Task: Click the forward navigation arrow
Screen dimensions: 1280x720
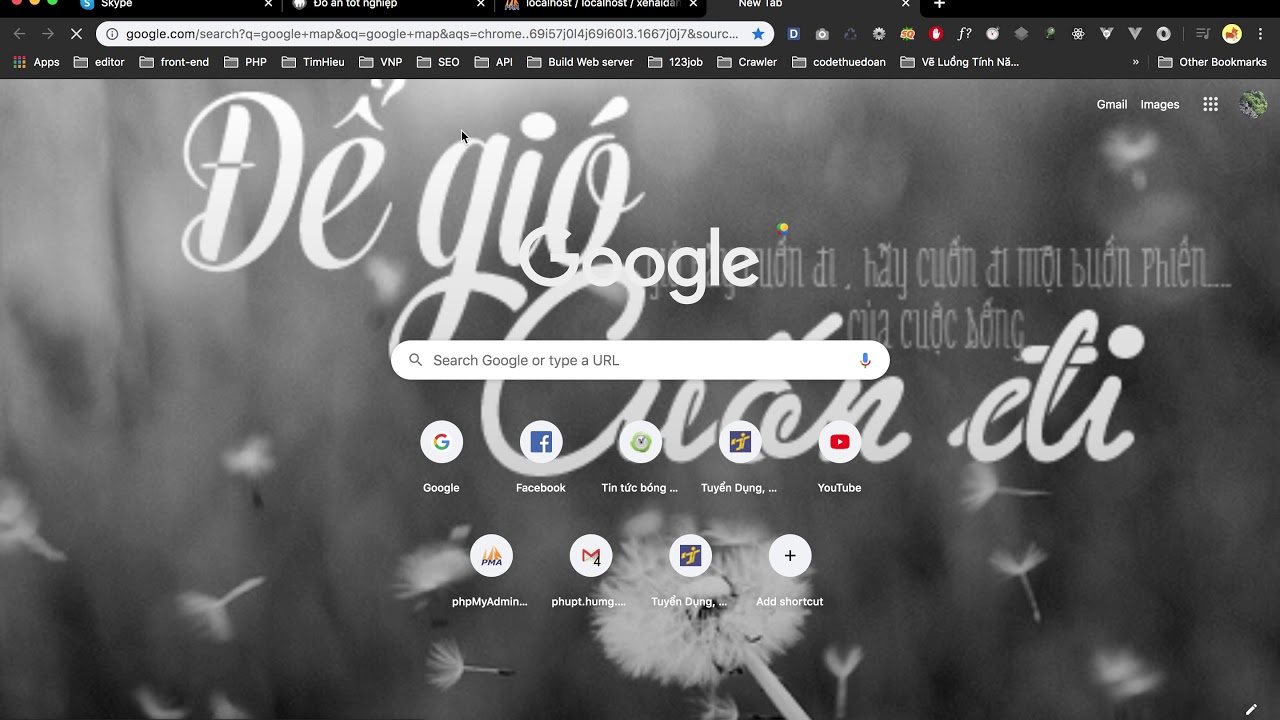Action: pyautogui.click(x=47, y=34)
